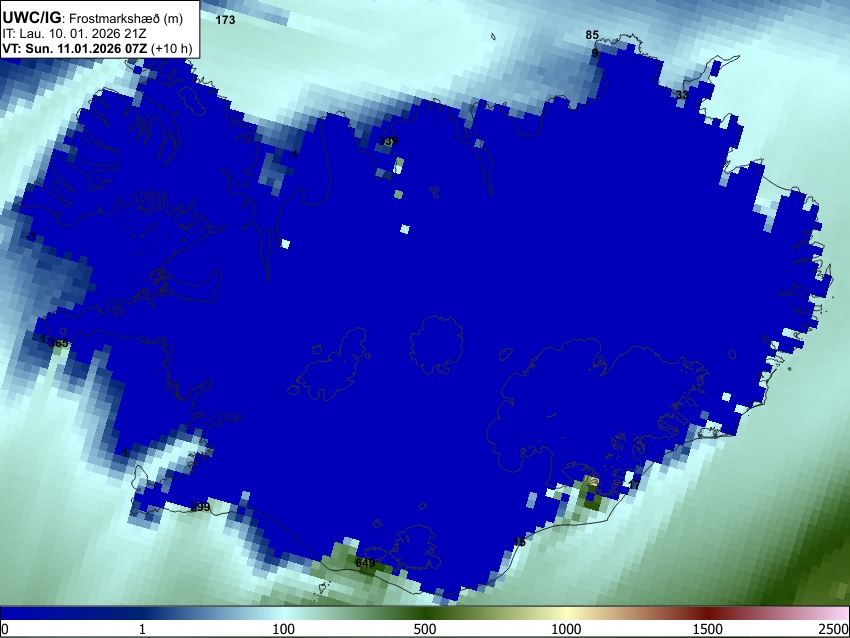Click the UWC/IG Frostmarkshæð (m) title

pyautogui.click(x=93, y=18)
